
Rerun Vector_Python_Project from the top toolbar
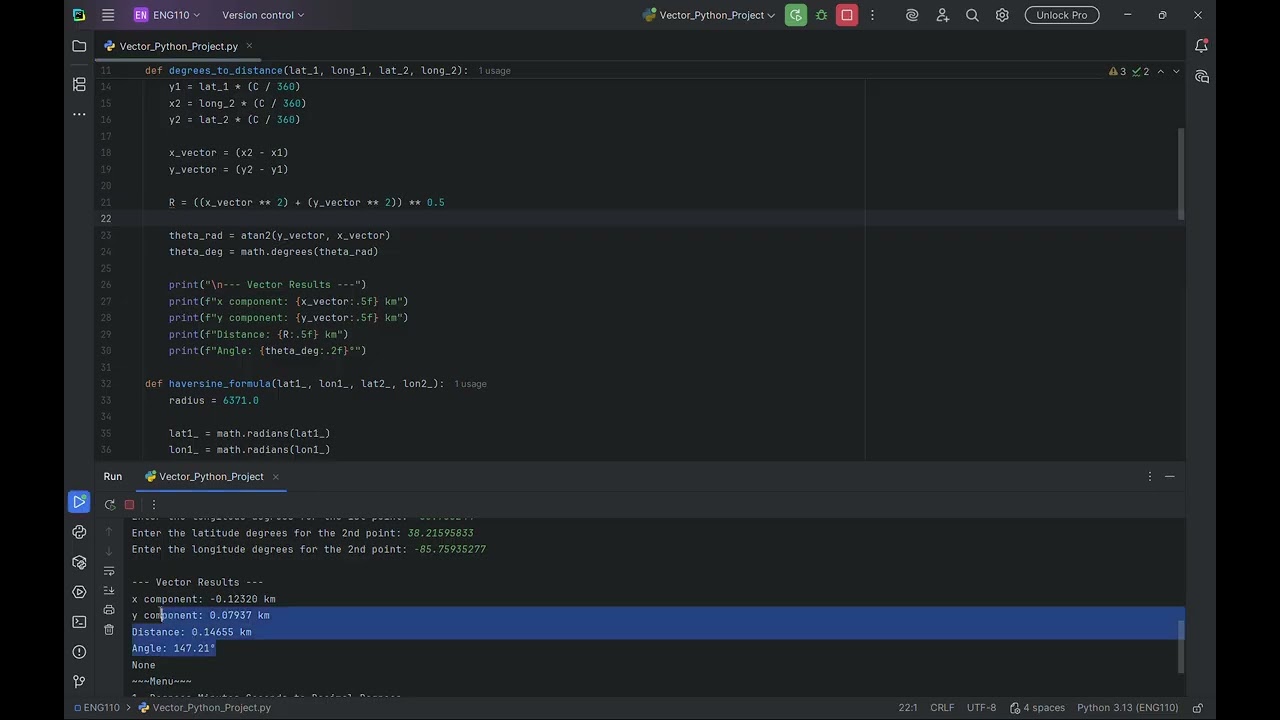[796, 15]
